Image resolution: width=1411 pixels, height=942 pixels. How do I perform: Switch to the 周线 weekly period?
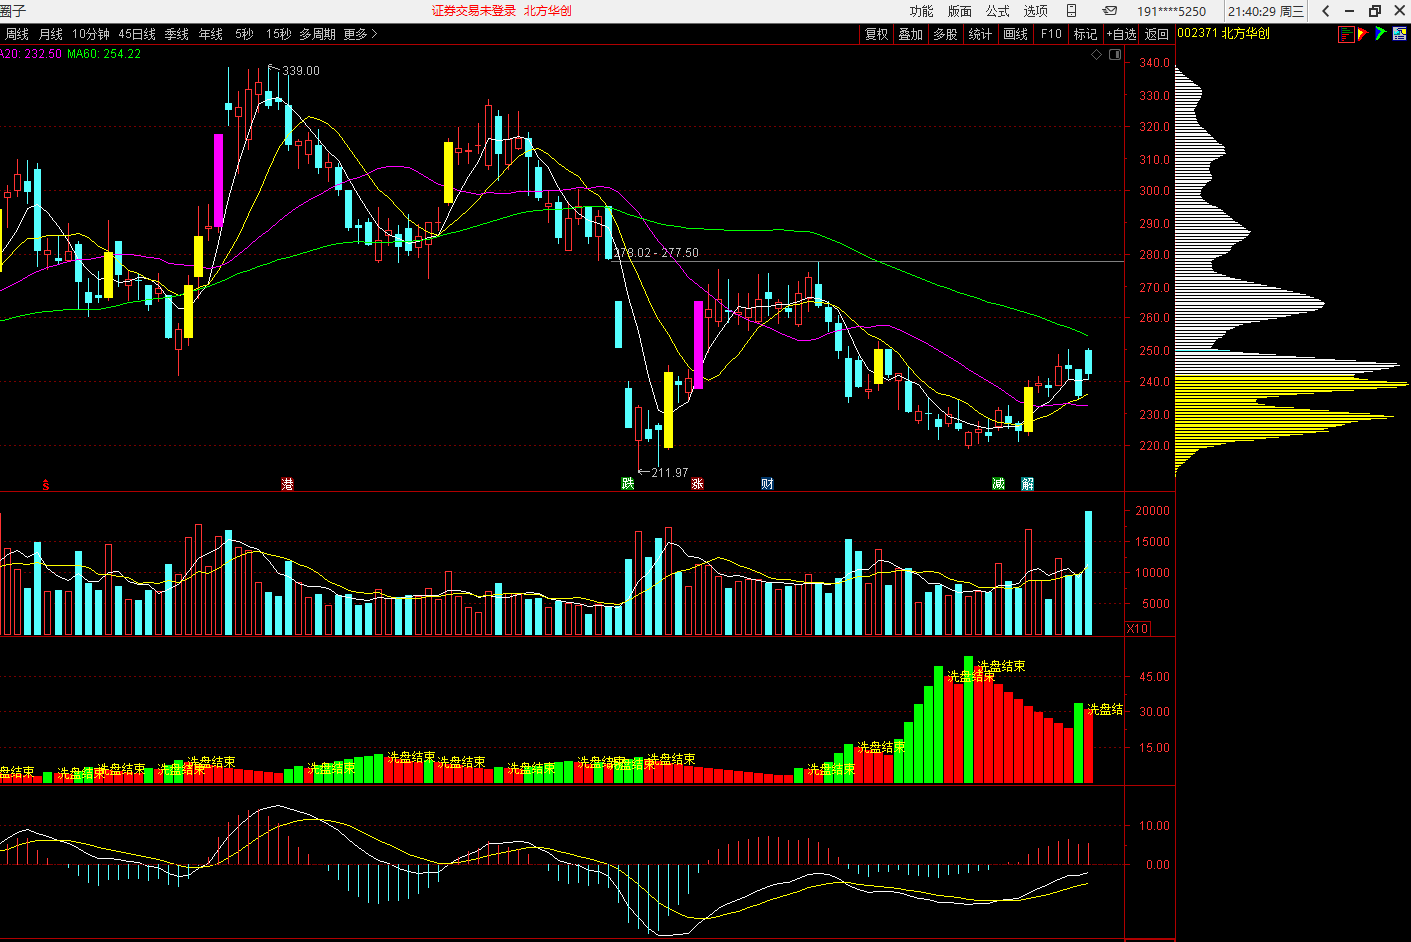[x=17, y=34]
